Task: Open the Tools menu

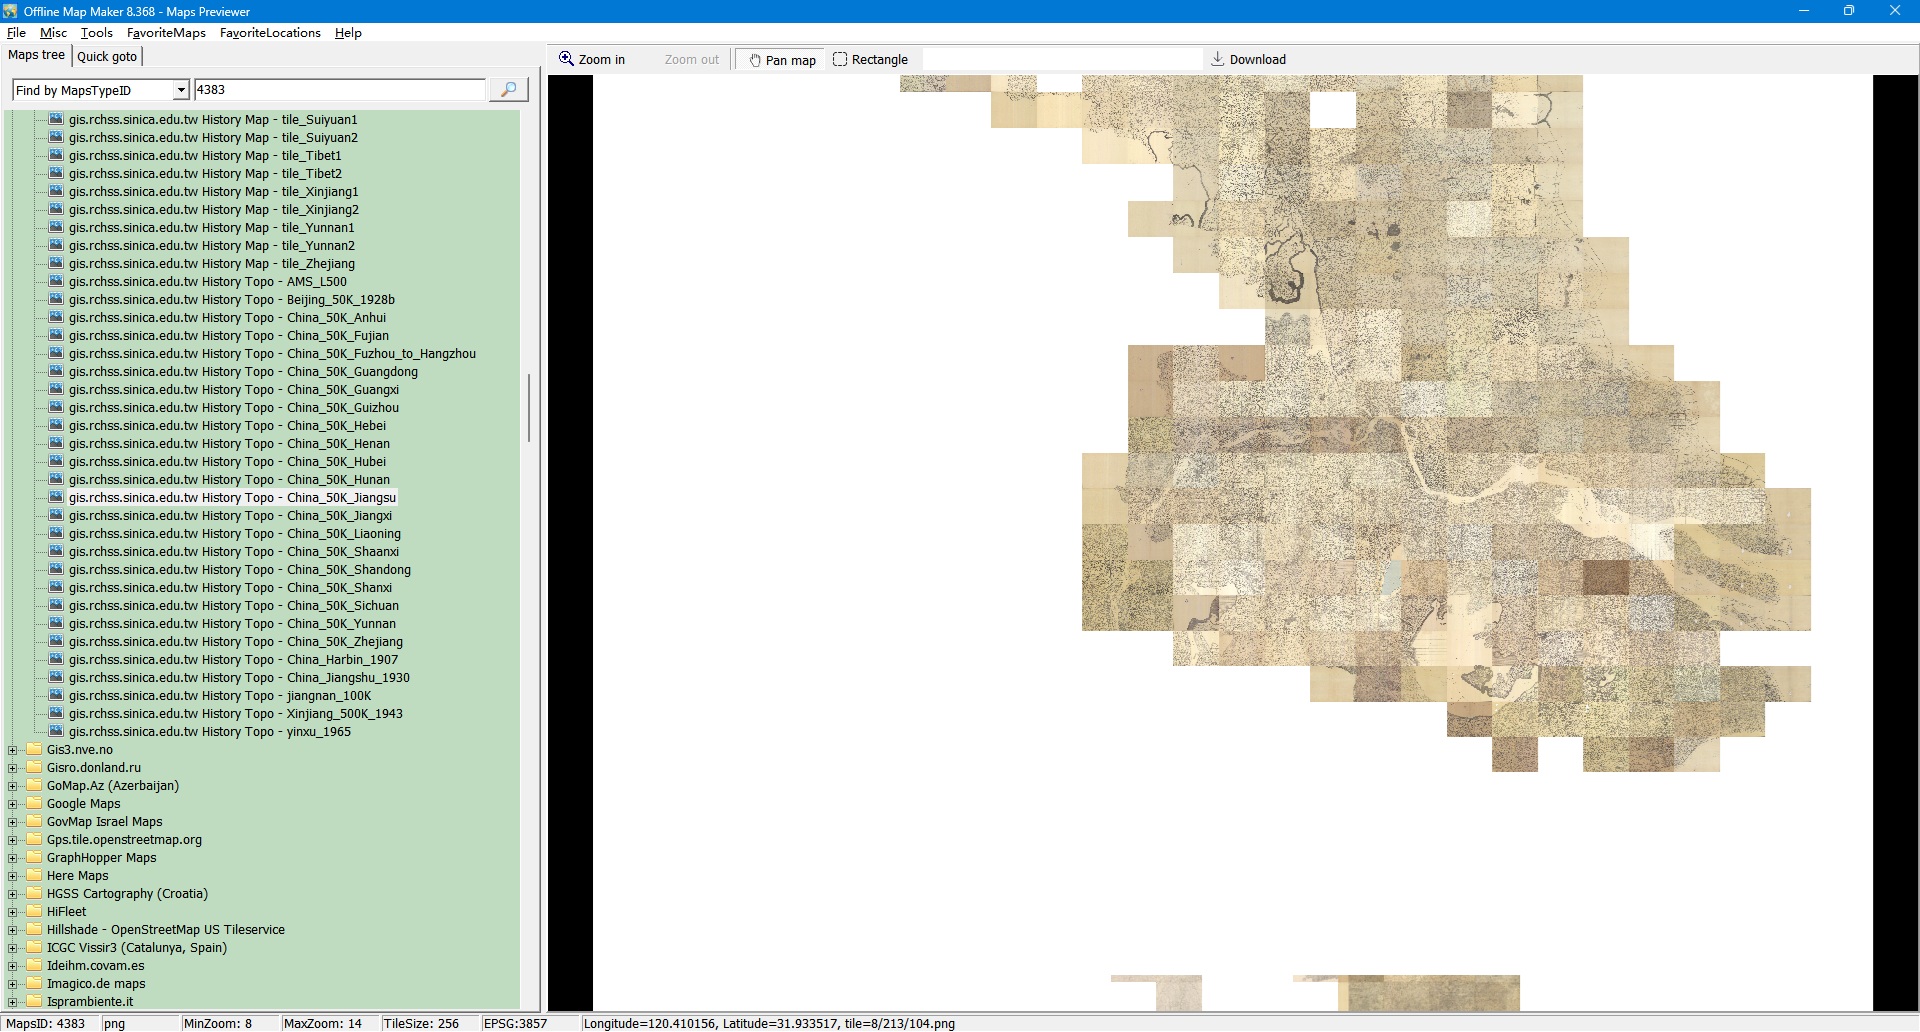Action: click(96, 33)
